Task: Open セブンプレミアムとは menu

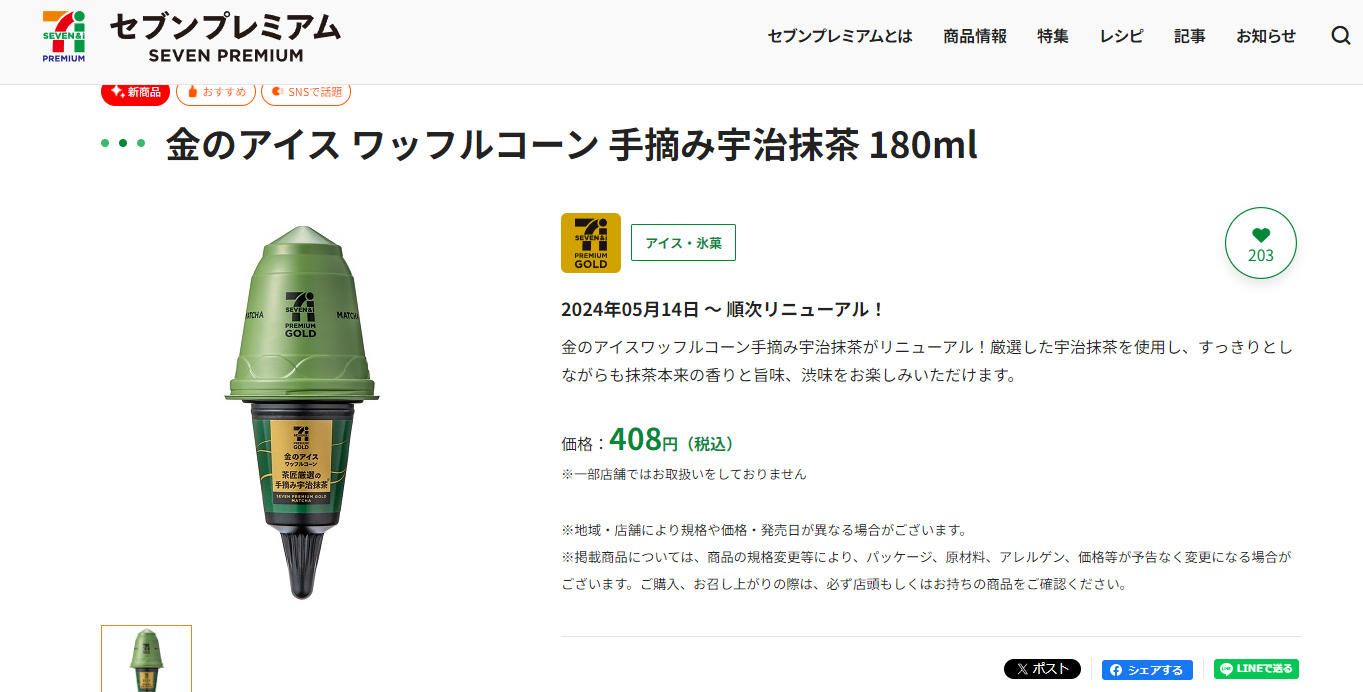Action: tap(840, 36)
